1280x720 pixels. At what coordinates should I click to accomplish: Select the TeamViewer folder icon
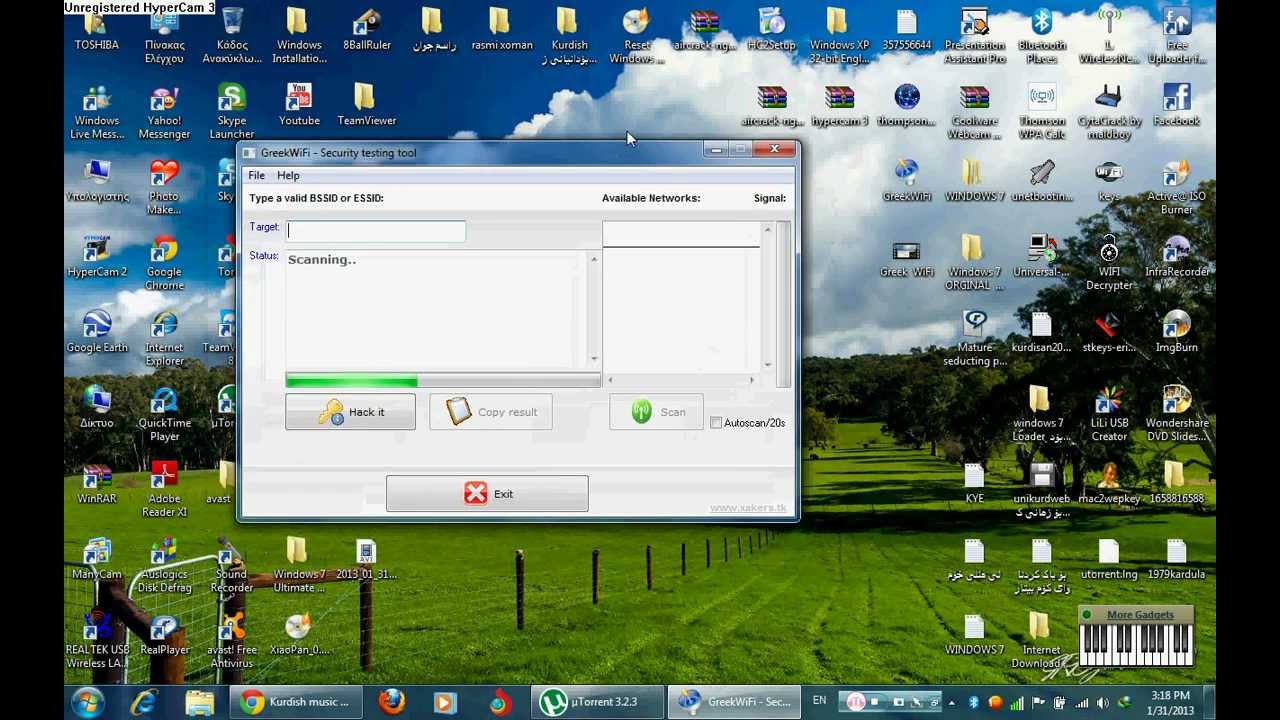(367, 105)
